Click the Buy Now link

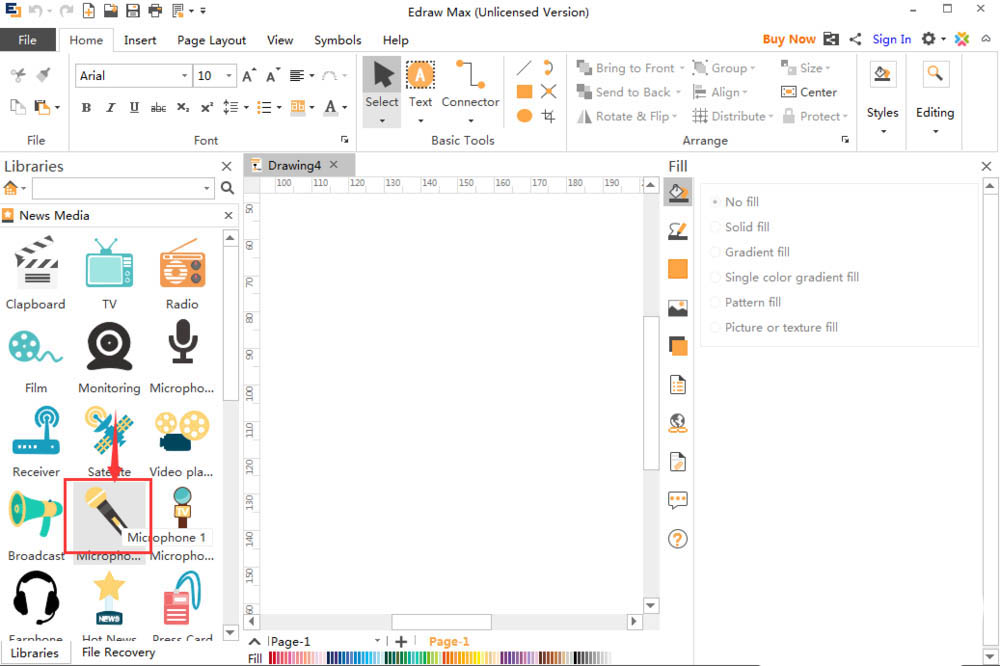coord(788,39)
